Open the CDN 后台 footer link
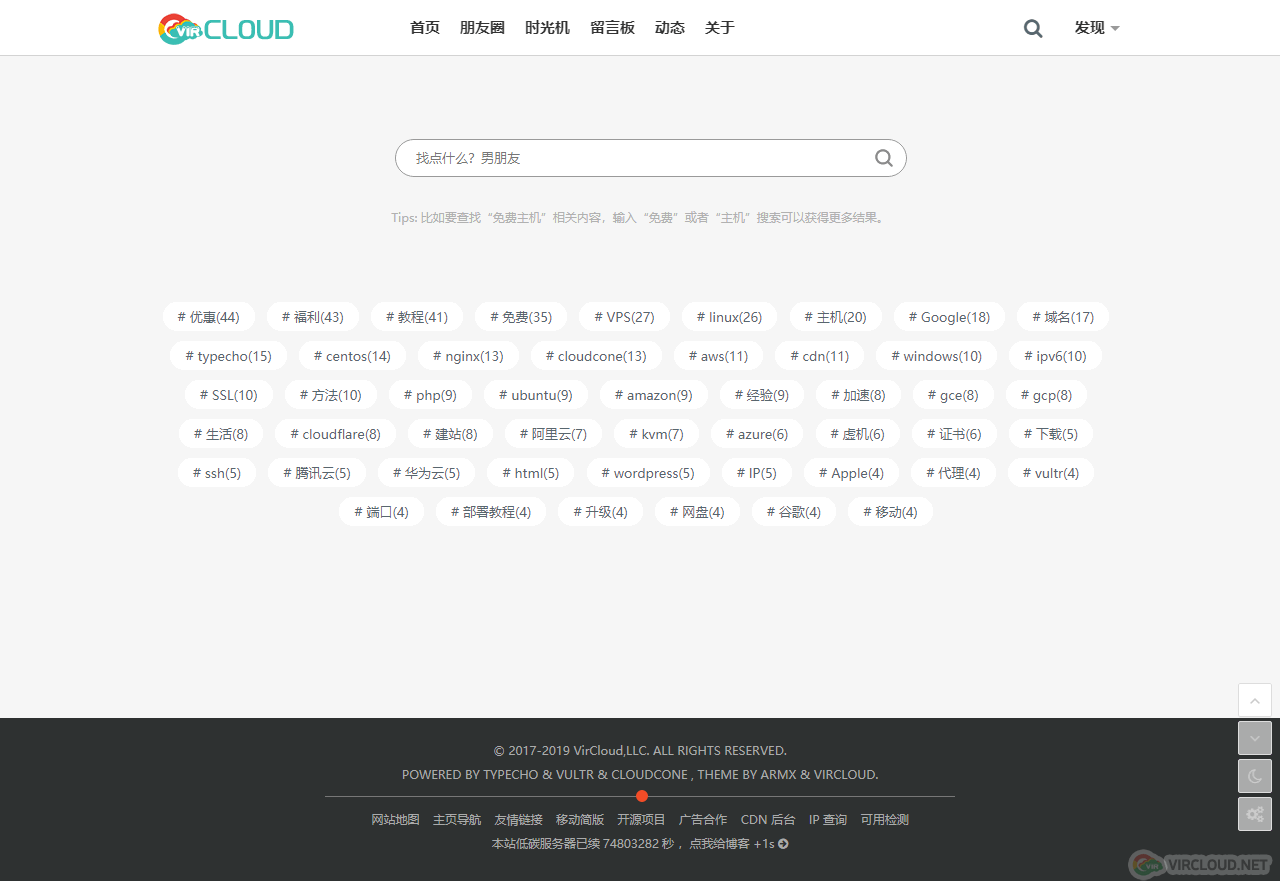The image size is (1280, 881). pos(768,820)
